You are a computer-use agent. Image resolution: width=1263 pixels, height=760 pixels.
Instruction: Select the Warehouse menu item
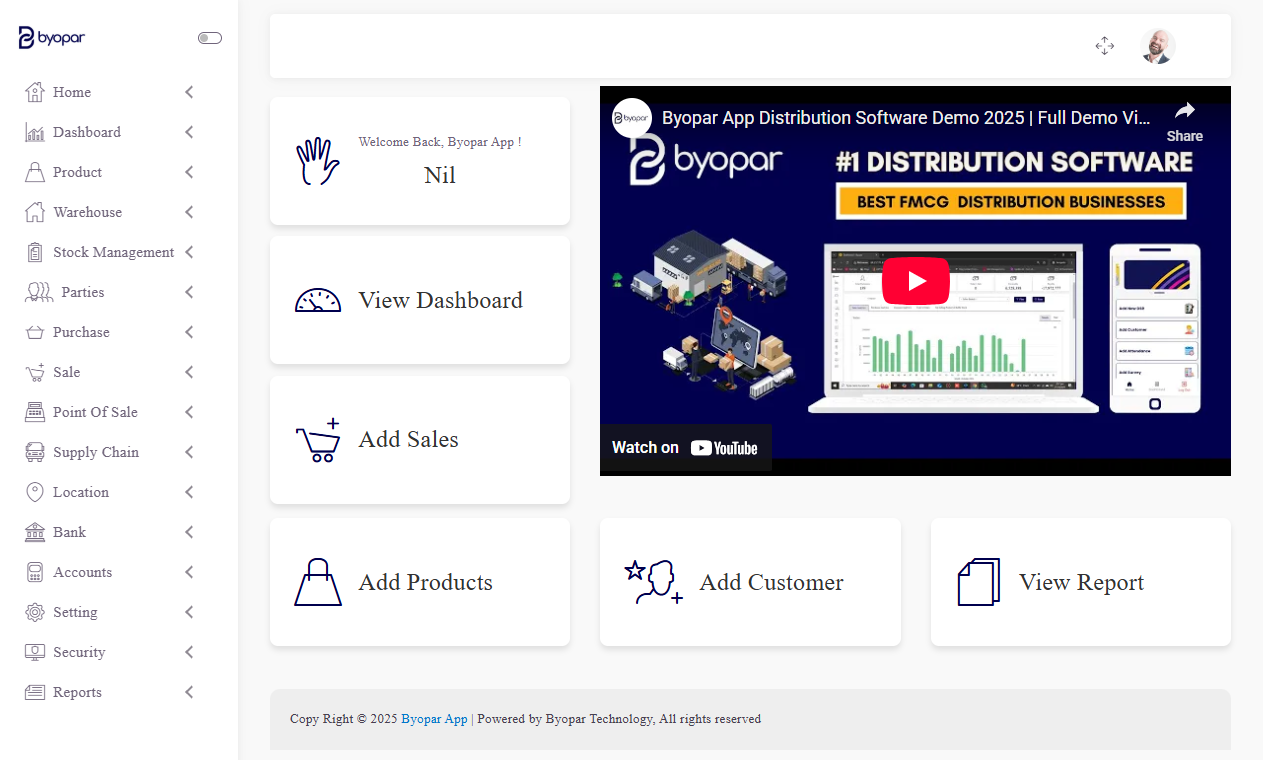coord(87,212)
